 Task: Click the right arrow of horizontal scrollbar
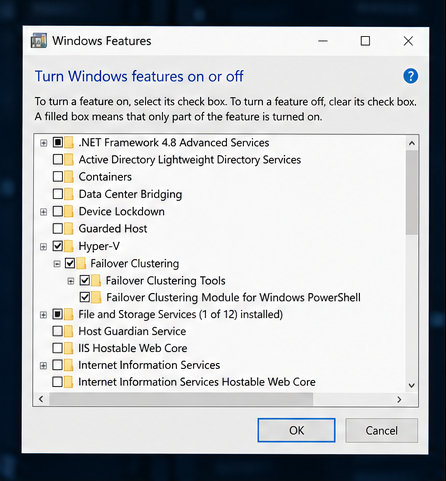click(x=399, y=399)
